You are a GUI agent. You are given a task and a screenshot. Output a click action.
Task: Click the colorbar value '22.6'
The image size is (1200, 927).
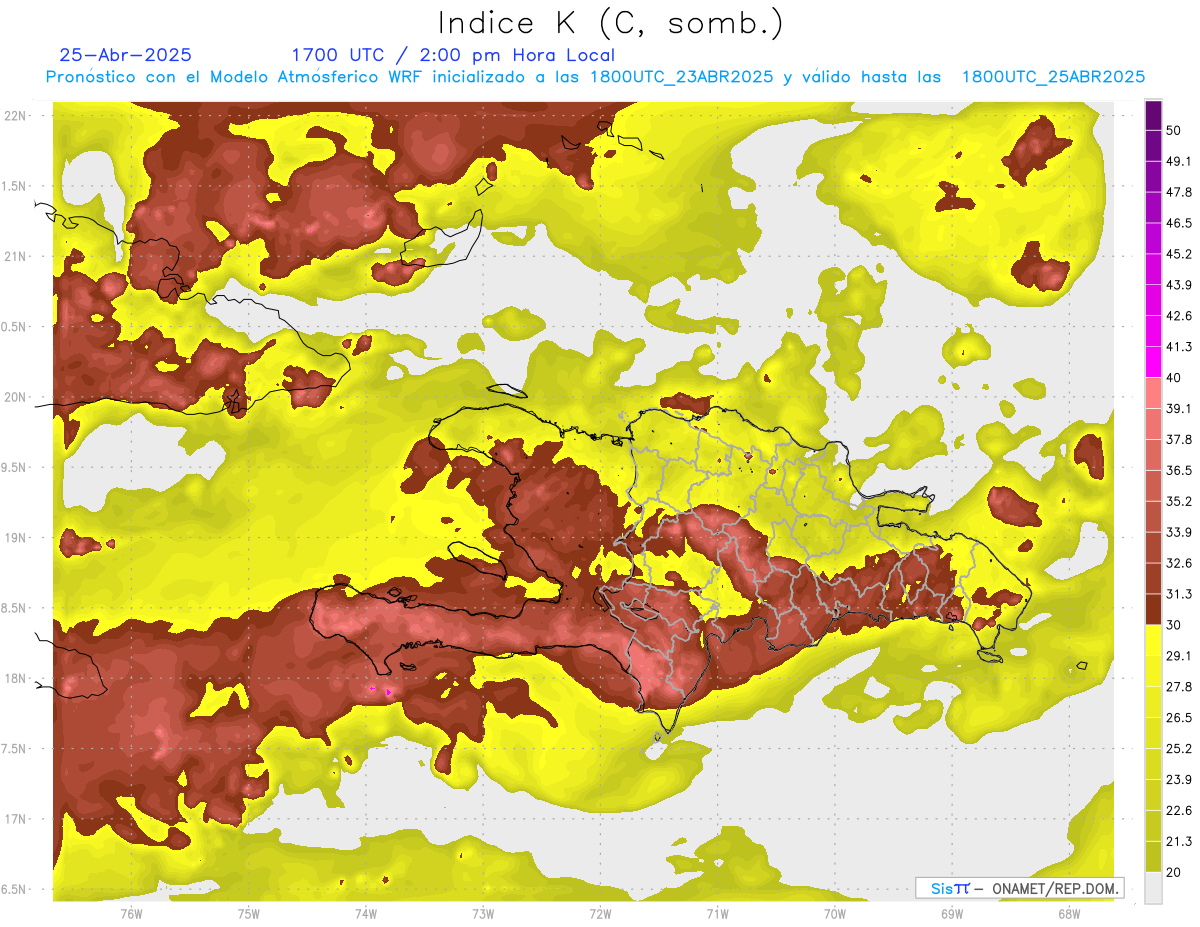[x=1179, y=811]
